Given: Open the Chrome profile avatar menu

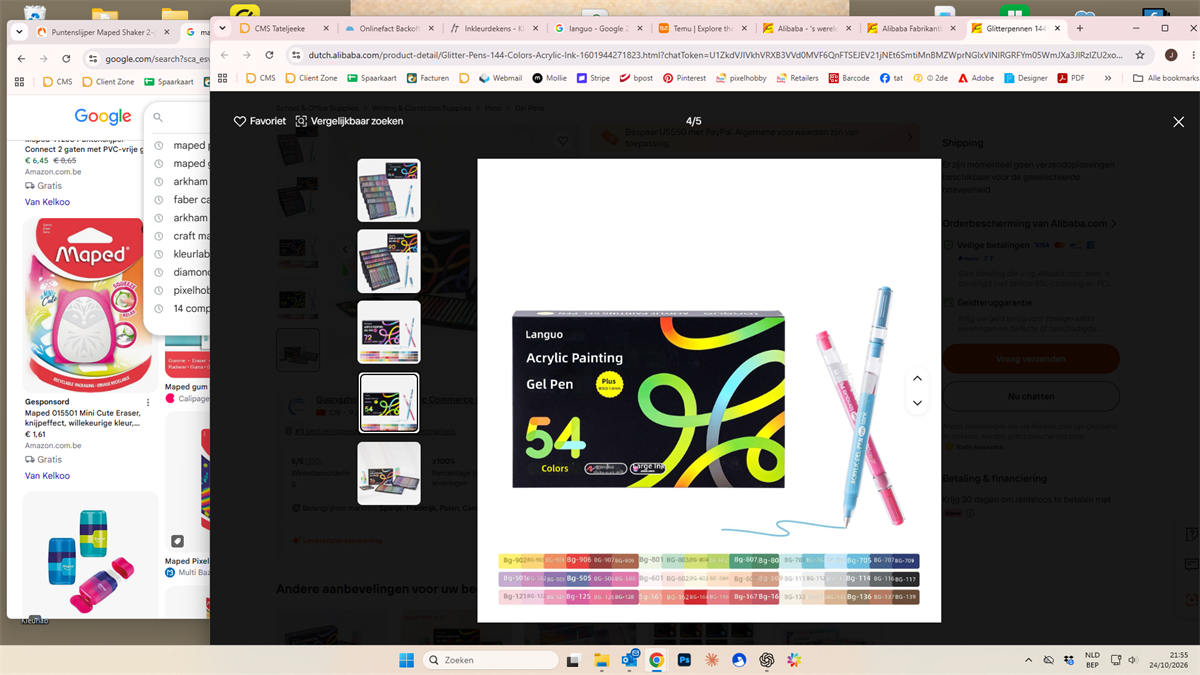Looking at the screenshot, I should click(x=1171, y=55).
